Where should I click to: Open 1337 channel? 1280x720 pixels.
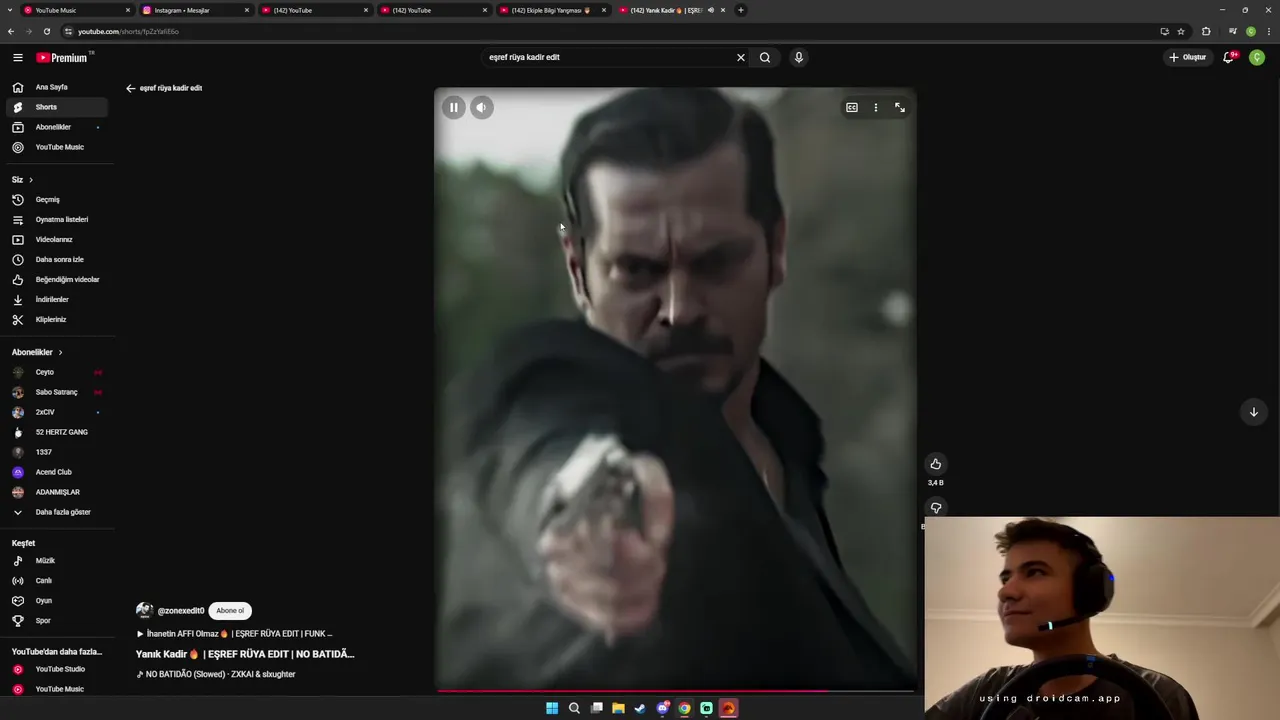pyautogui.click(x=57, y=452)
